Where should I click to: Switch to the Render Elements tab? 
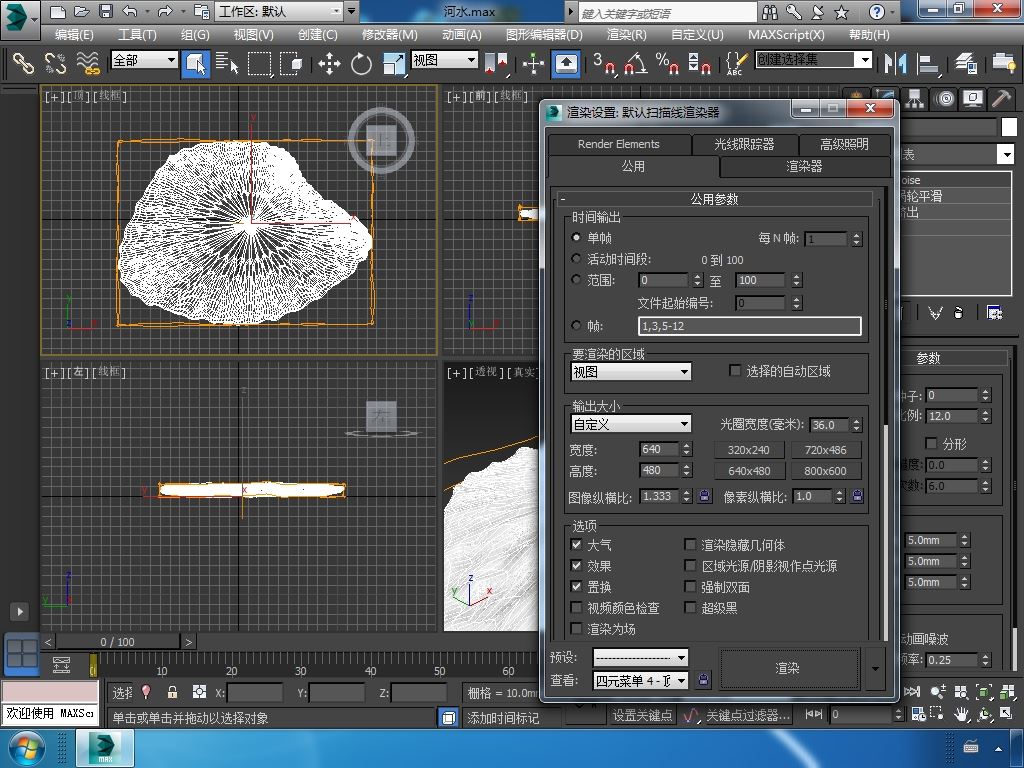pyautogui.click(x=618, y=144)
